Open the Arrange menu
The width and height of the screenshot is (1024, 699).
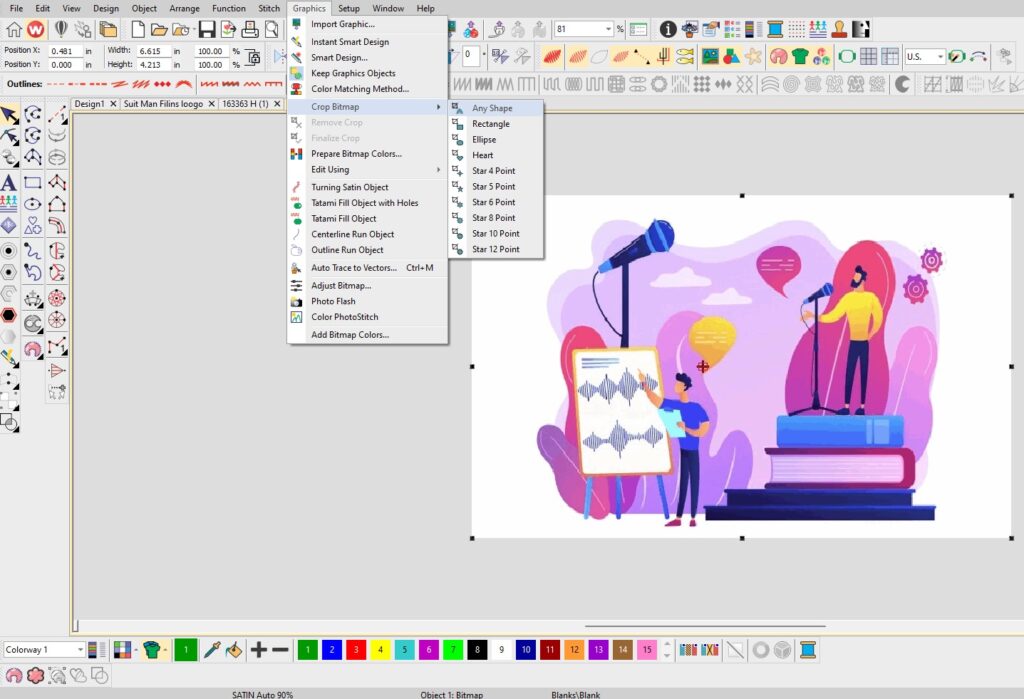(x=185, y=8)
